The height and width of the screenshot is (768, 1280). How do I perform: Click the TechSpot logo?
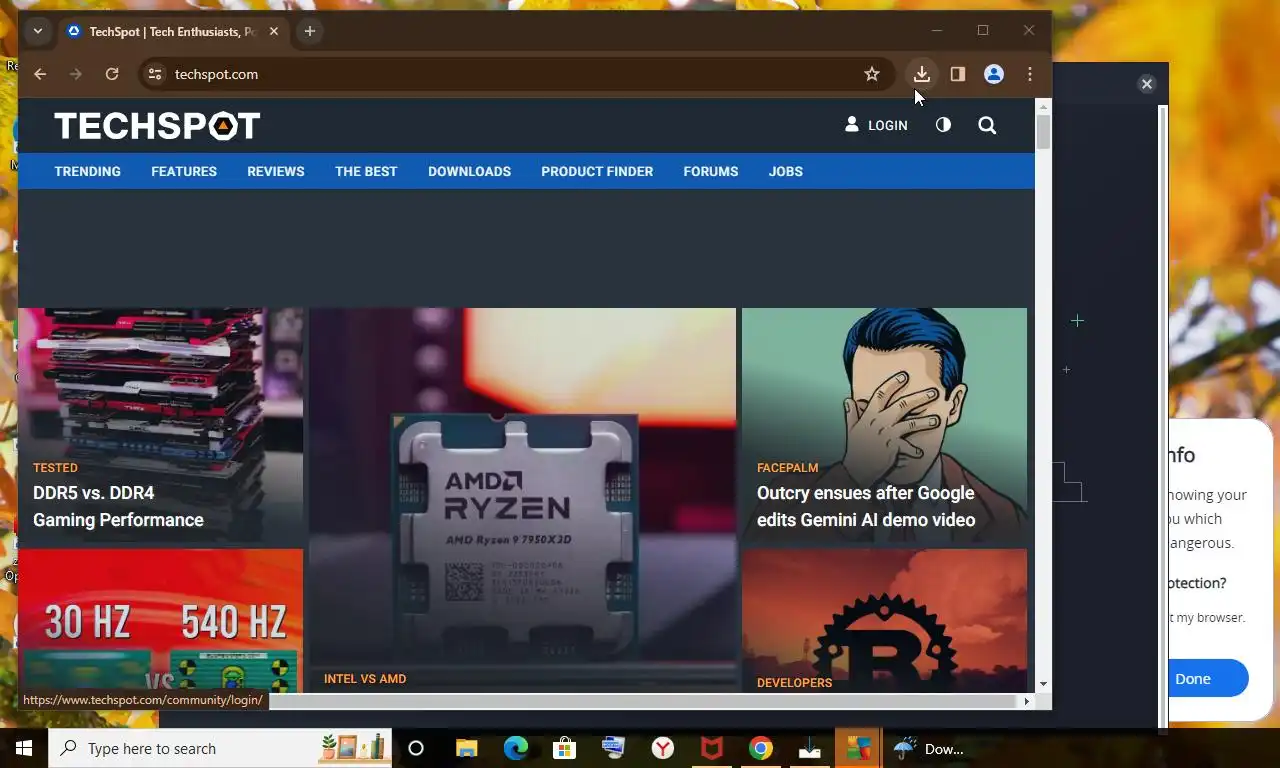(x=157, y=125)
